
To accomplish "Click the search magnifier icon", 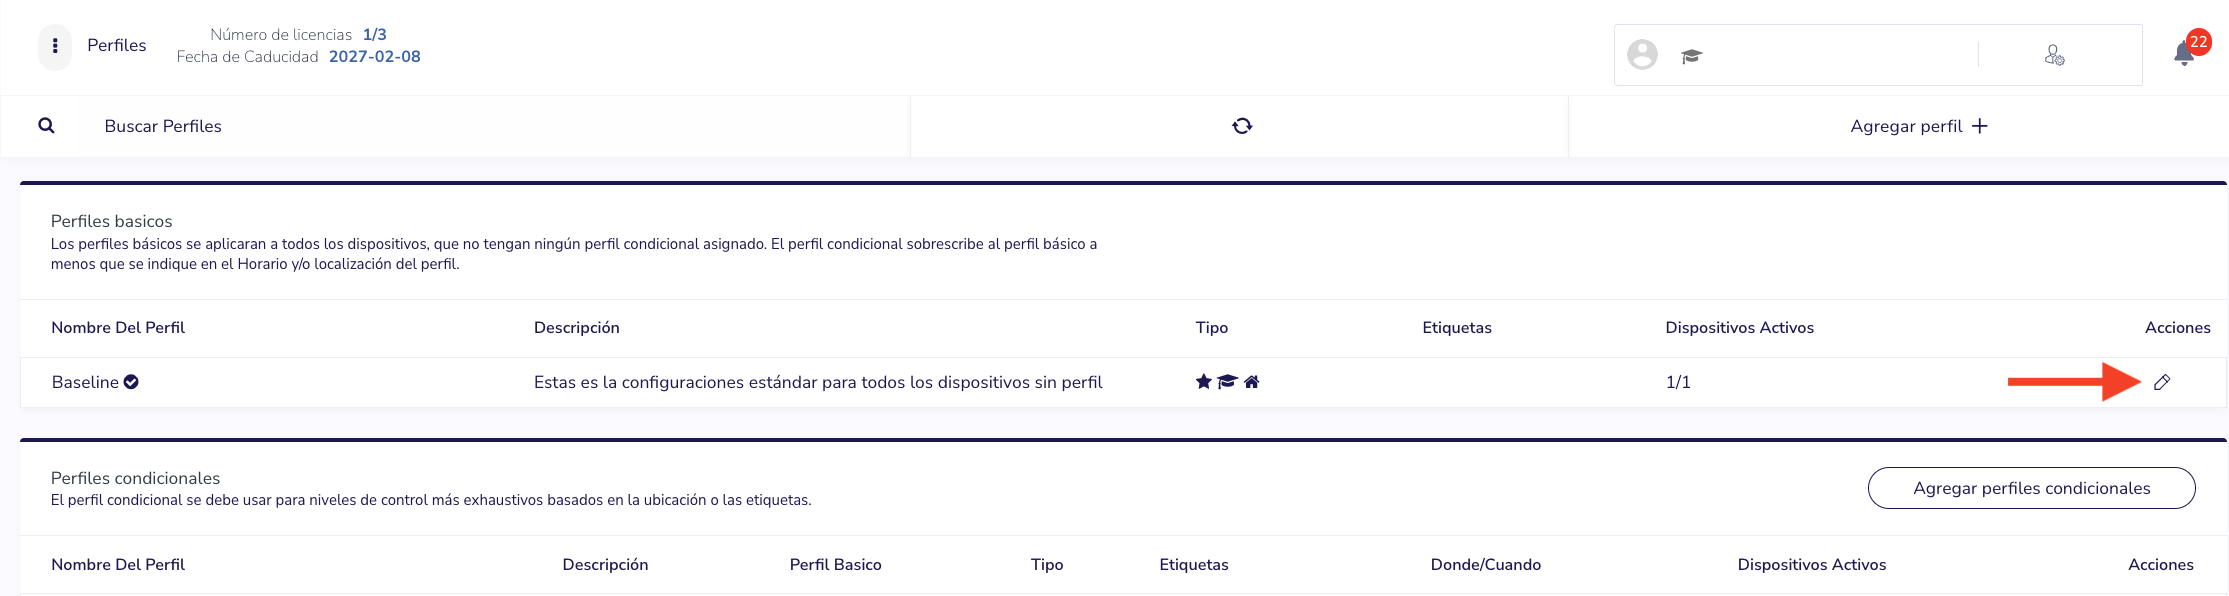I will click(46, 126).
